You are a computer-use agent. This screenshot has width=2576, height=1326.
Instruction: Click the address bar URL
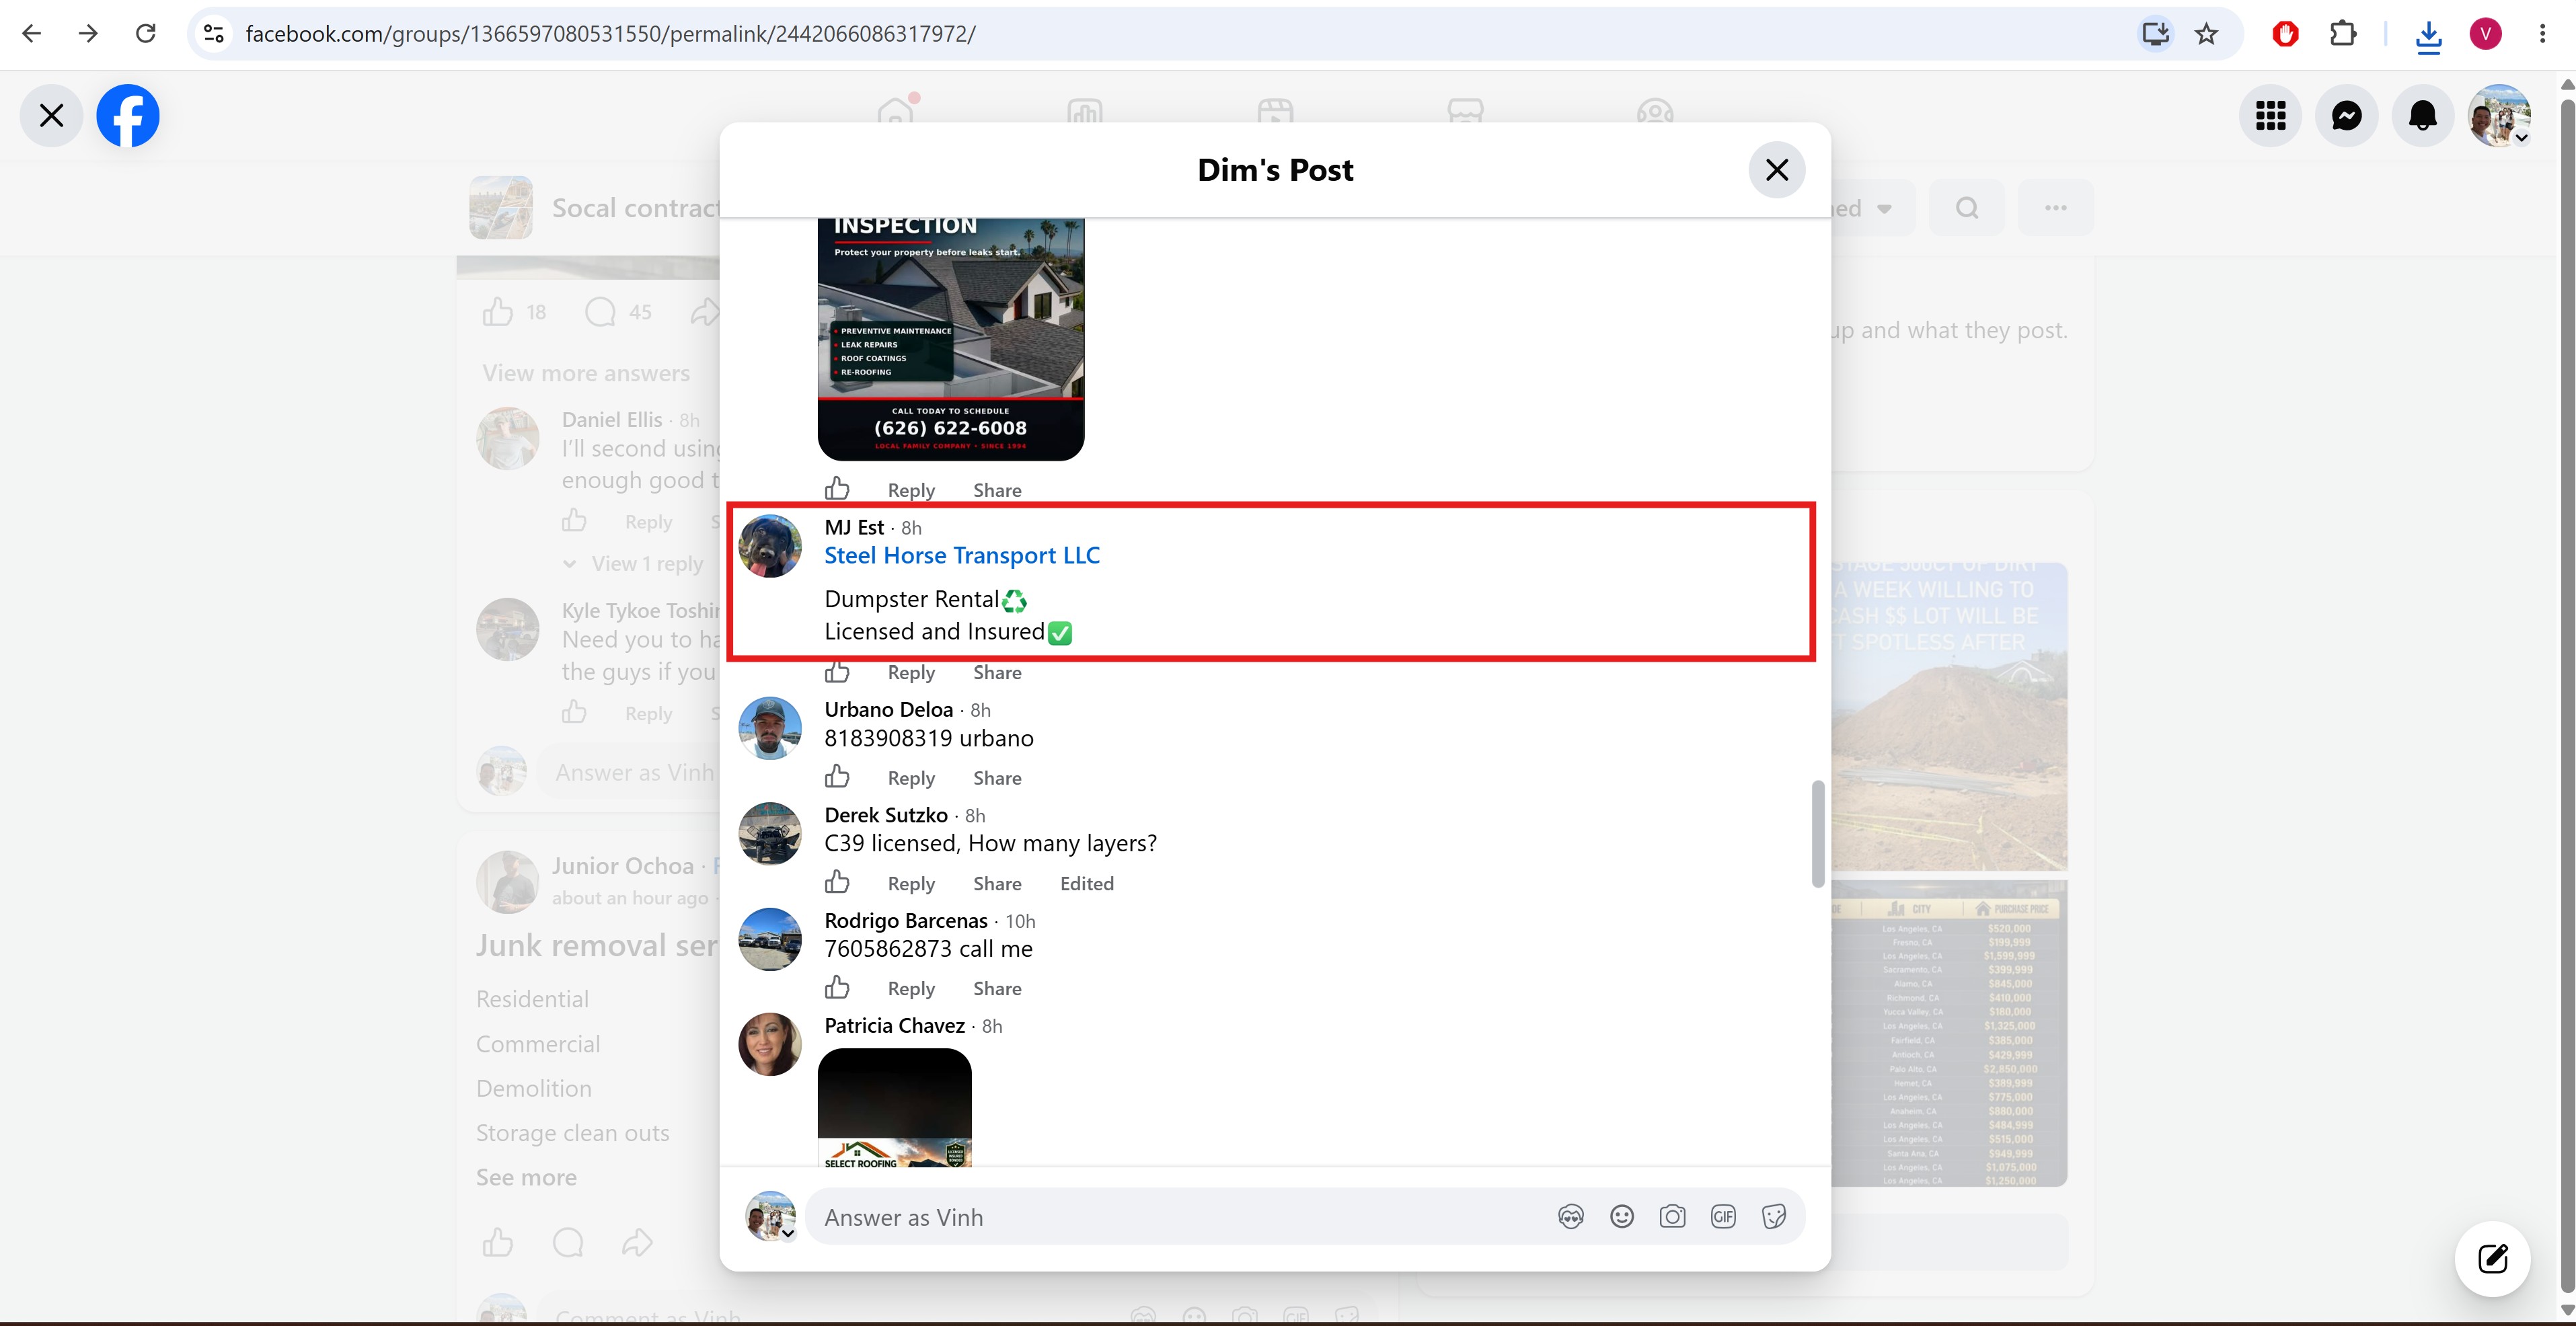click(611, 34)
